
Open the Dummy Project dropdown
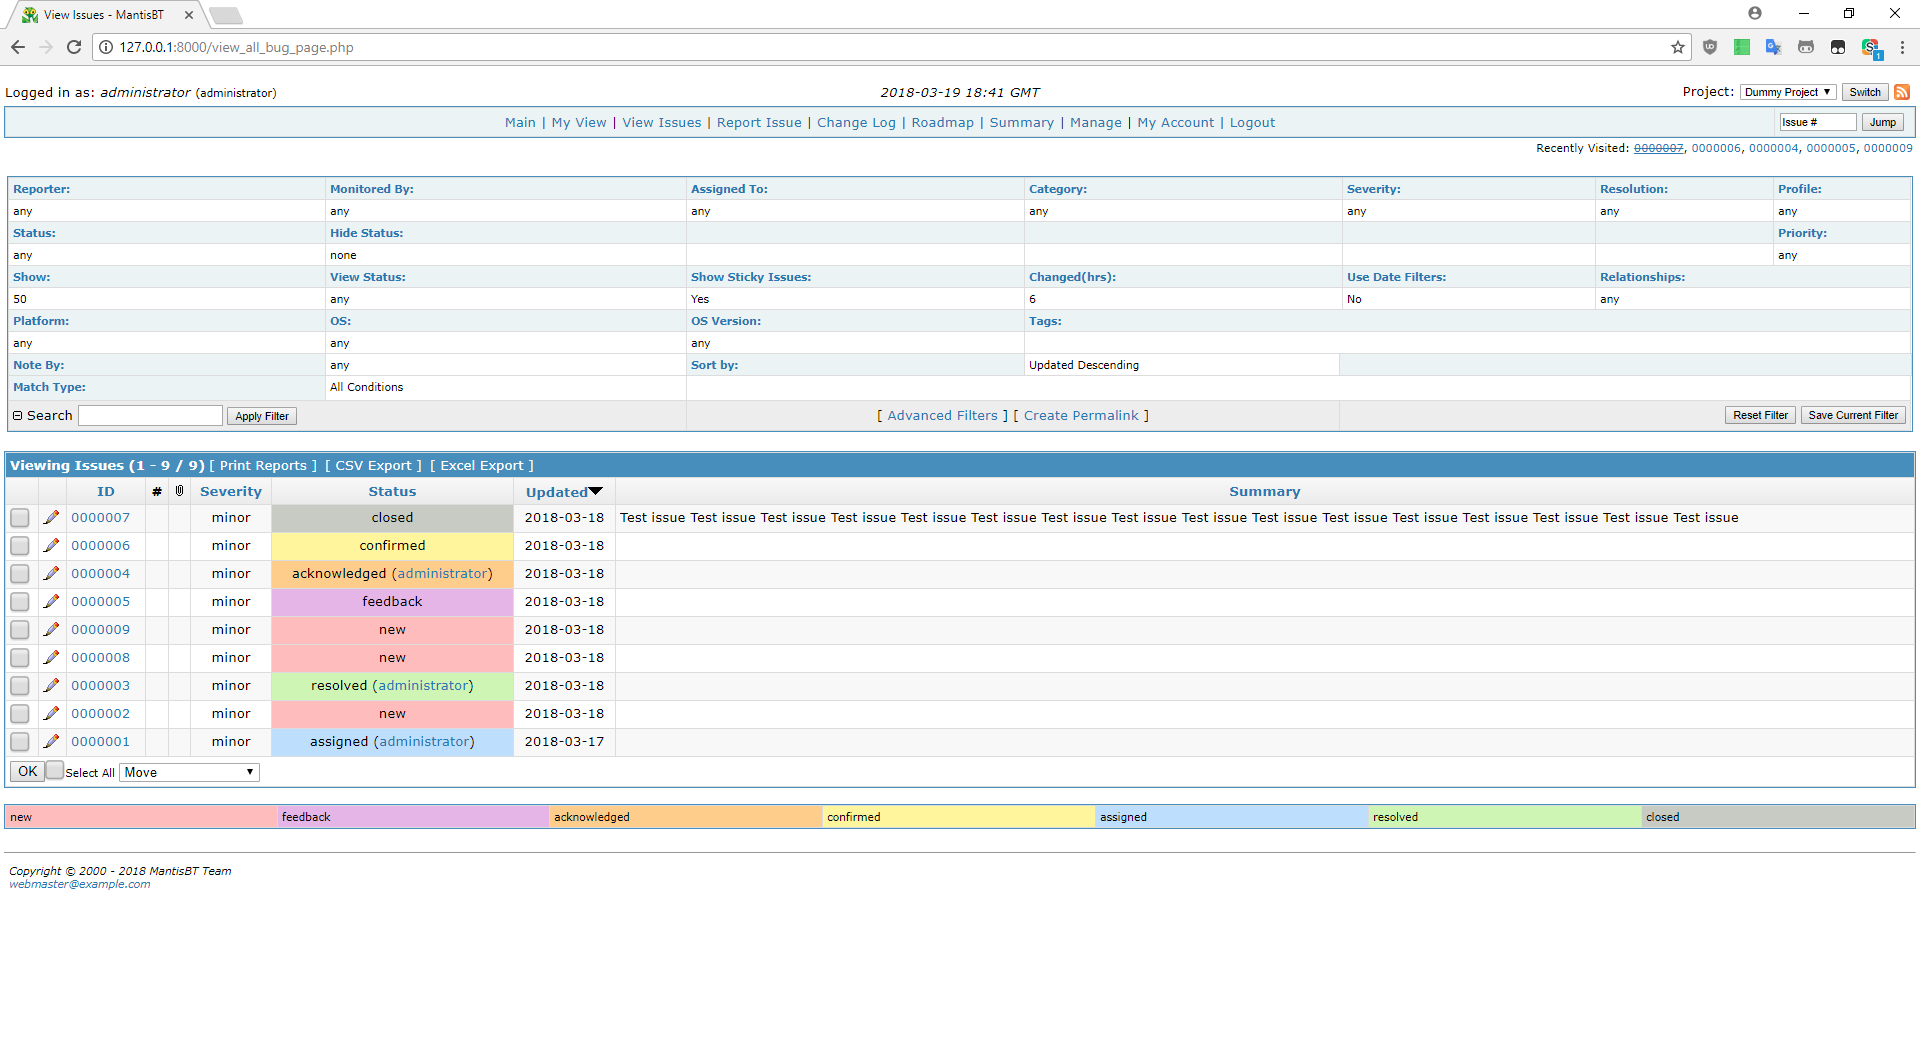pyautogui.click(x=1787, y=92)
